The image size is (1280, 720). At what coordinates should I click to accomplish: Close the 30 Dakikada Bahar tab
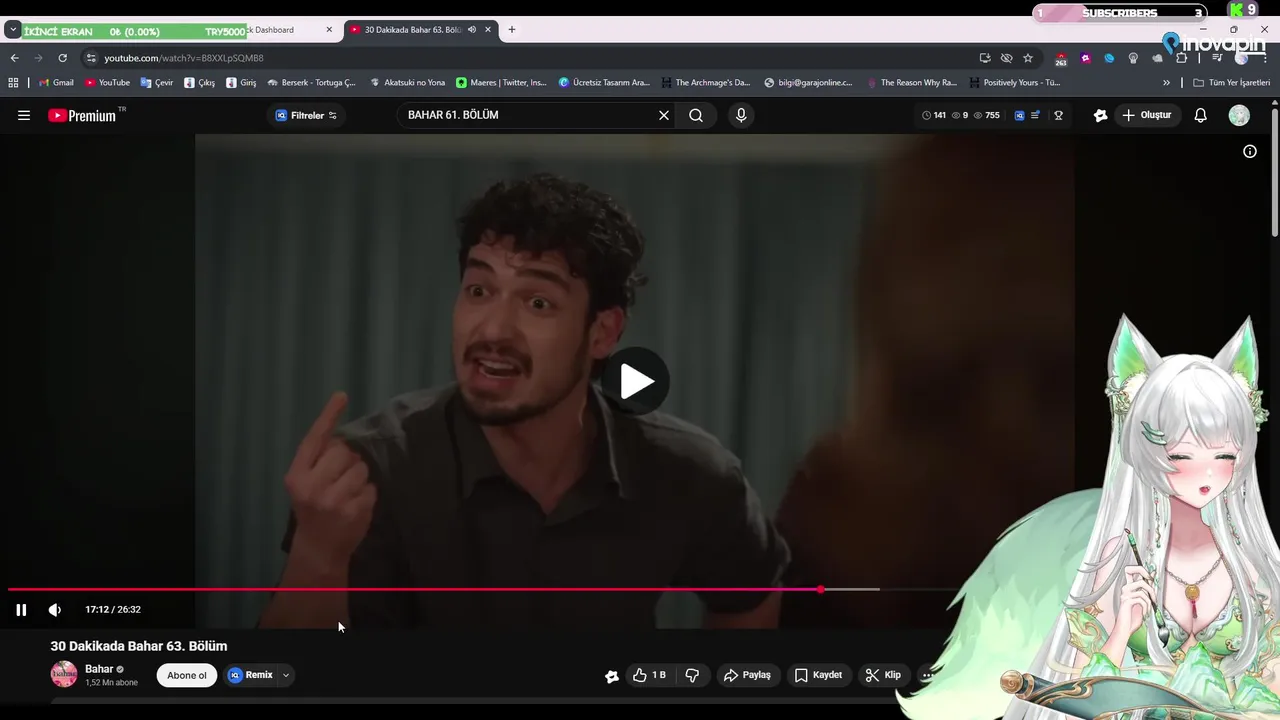click(x=488, y=30)
